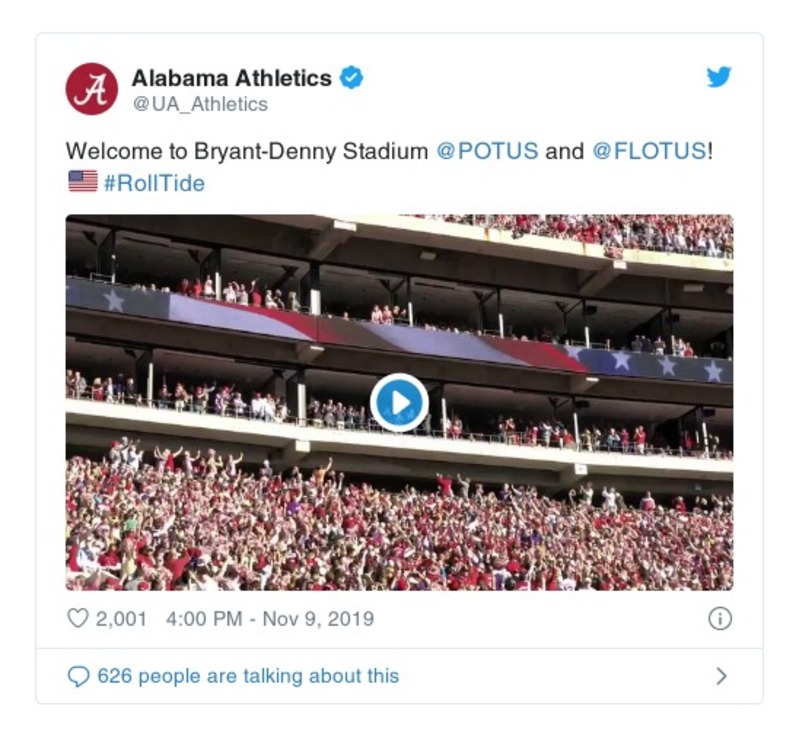Play the stadium video
Image resolution: width=799 pixels, height=741 pixels.
coord(399,402)
